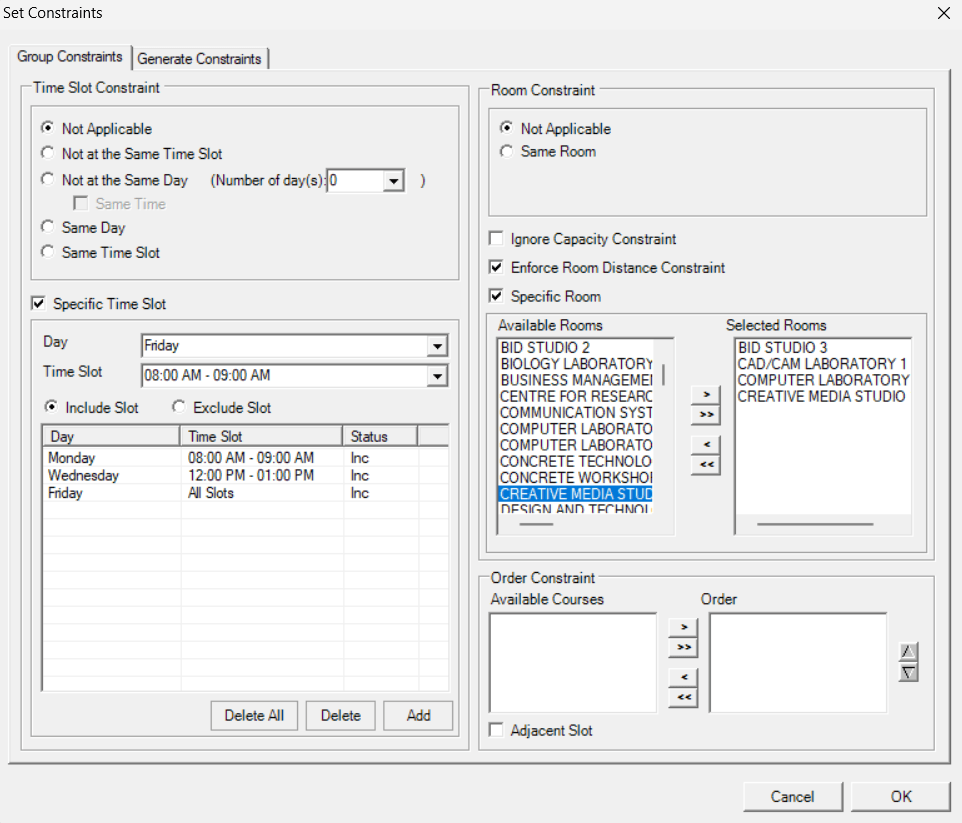Move course down in Order list
Screen dimensions: 962x823
(908, 673)
